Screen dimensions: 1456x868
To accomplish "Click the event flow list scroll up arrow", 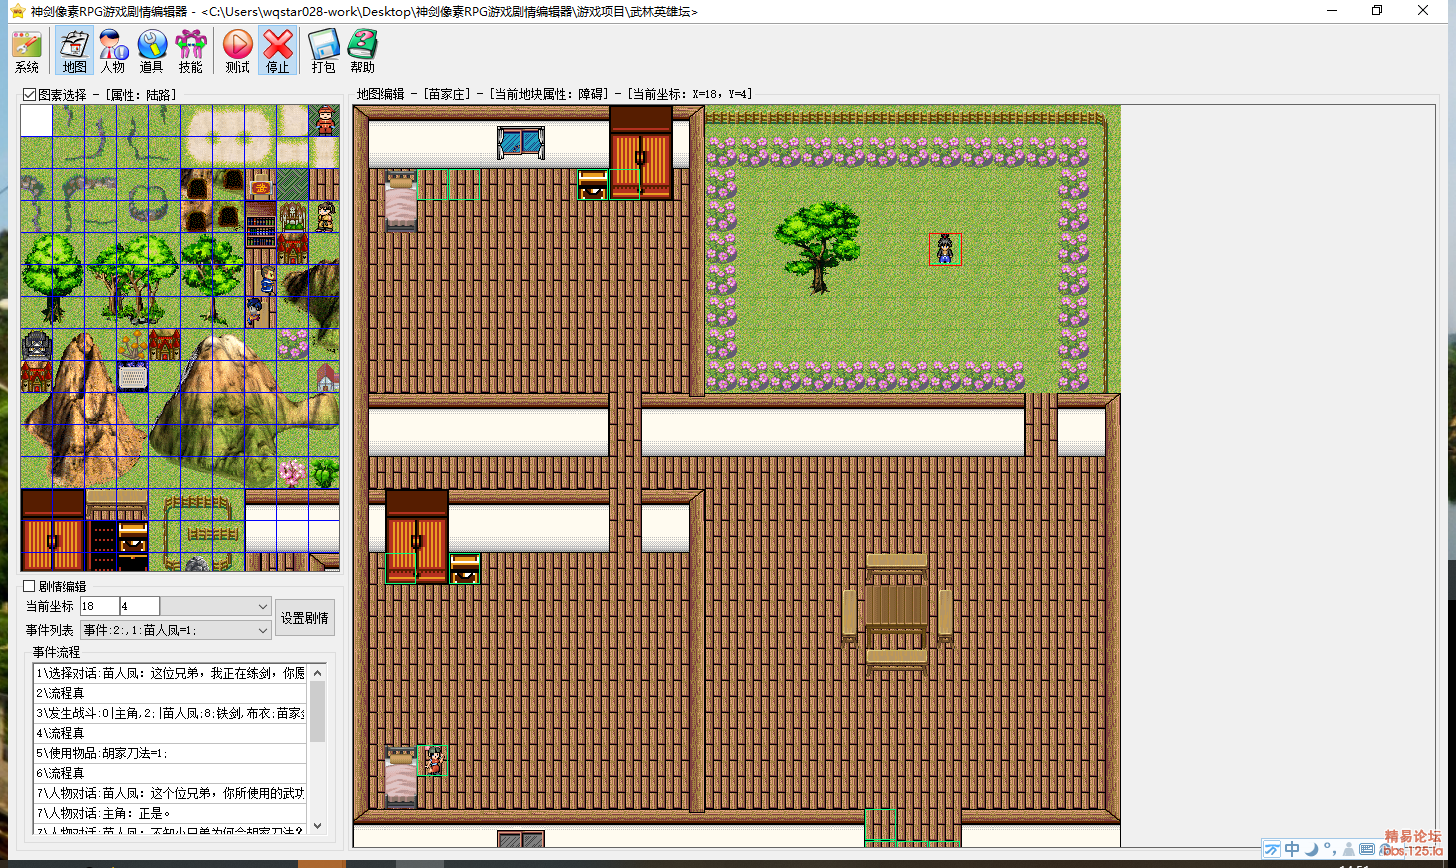I will pos(318,673).
